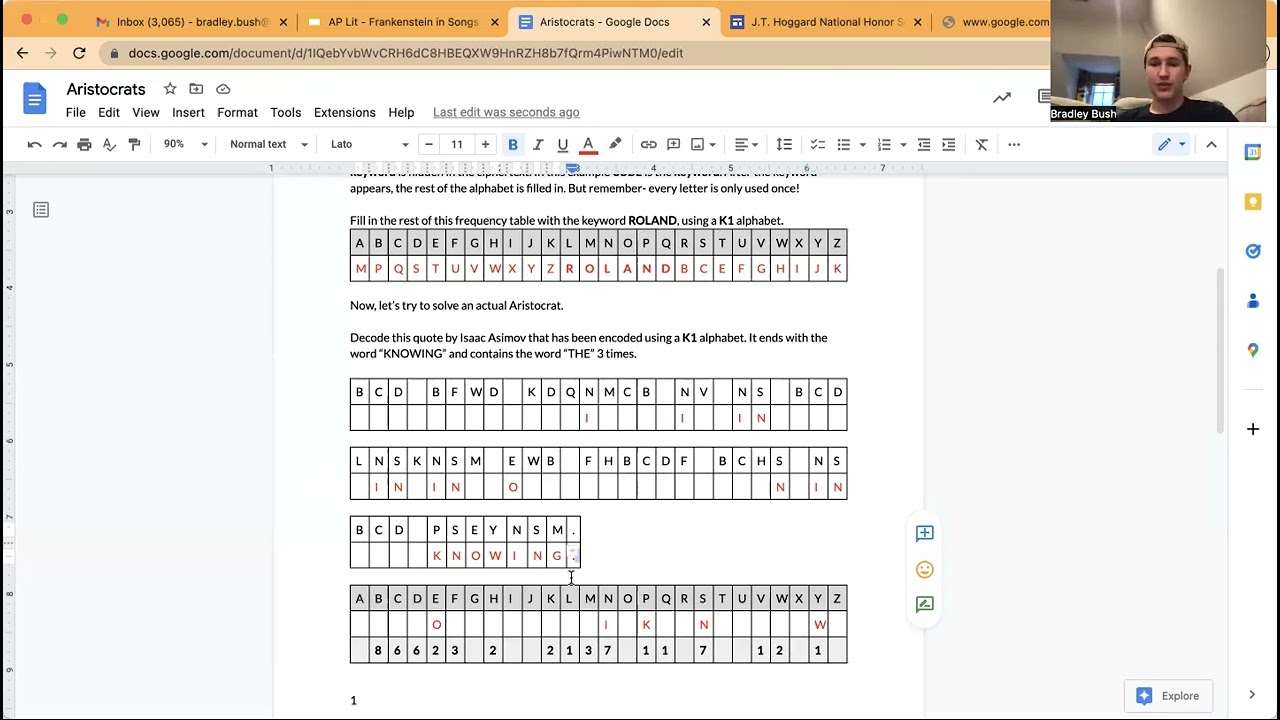Add comment using floating side button
The image size is (1280, 720).
point(925,534)
